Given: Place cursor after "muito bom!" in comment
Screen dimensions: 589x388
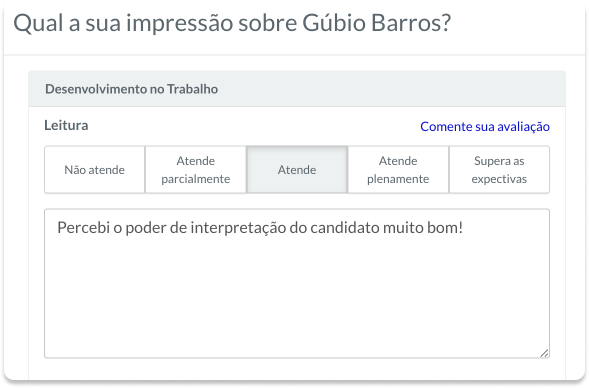Looking at the screenshot, I should [464, 228].
